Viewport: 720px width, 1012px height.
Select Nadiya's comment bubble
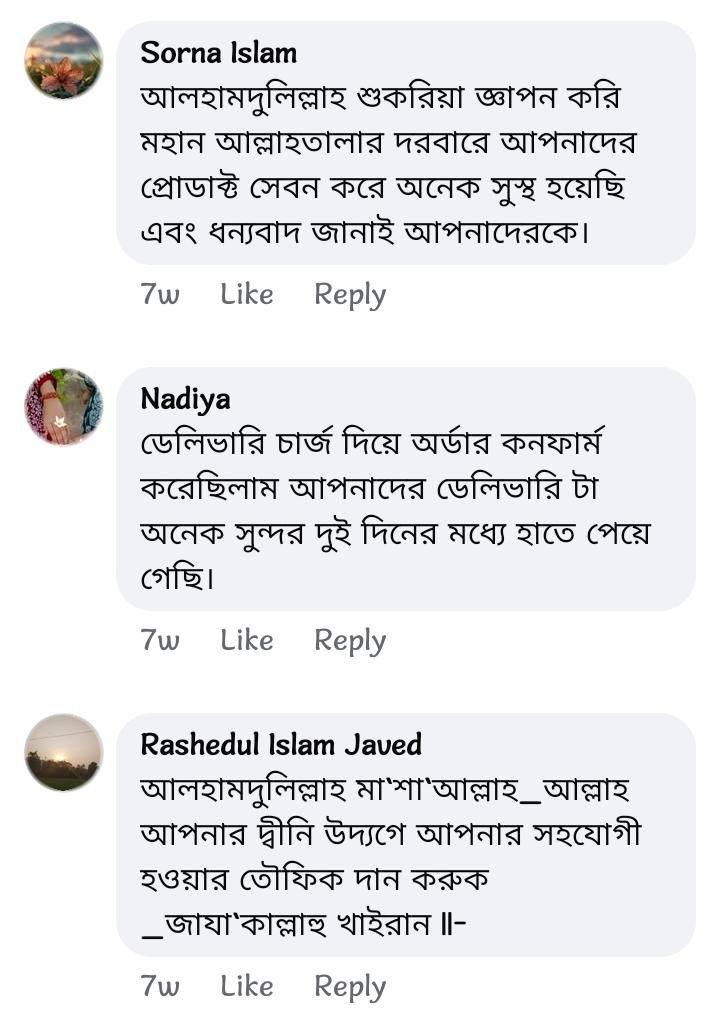click(405, 489)
